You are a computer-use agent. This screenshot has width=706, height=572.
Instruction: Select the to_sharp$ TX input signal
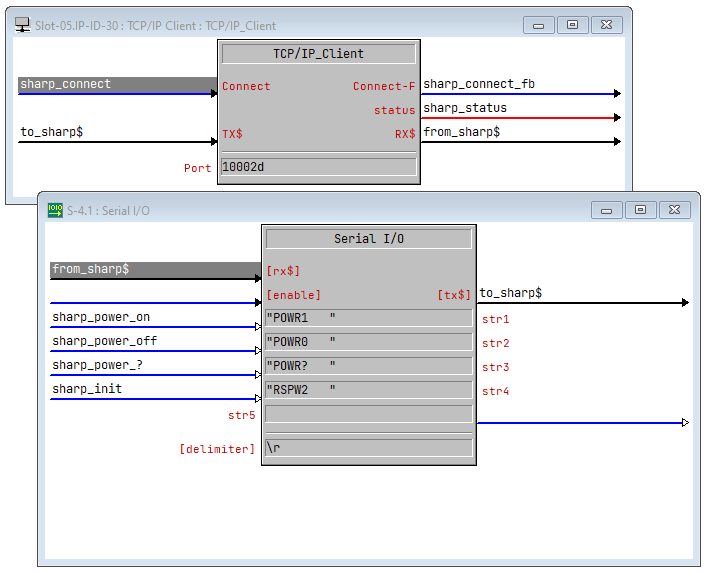pyautogui.click(x=52, y=132)
